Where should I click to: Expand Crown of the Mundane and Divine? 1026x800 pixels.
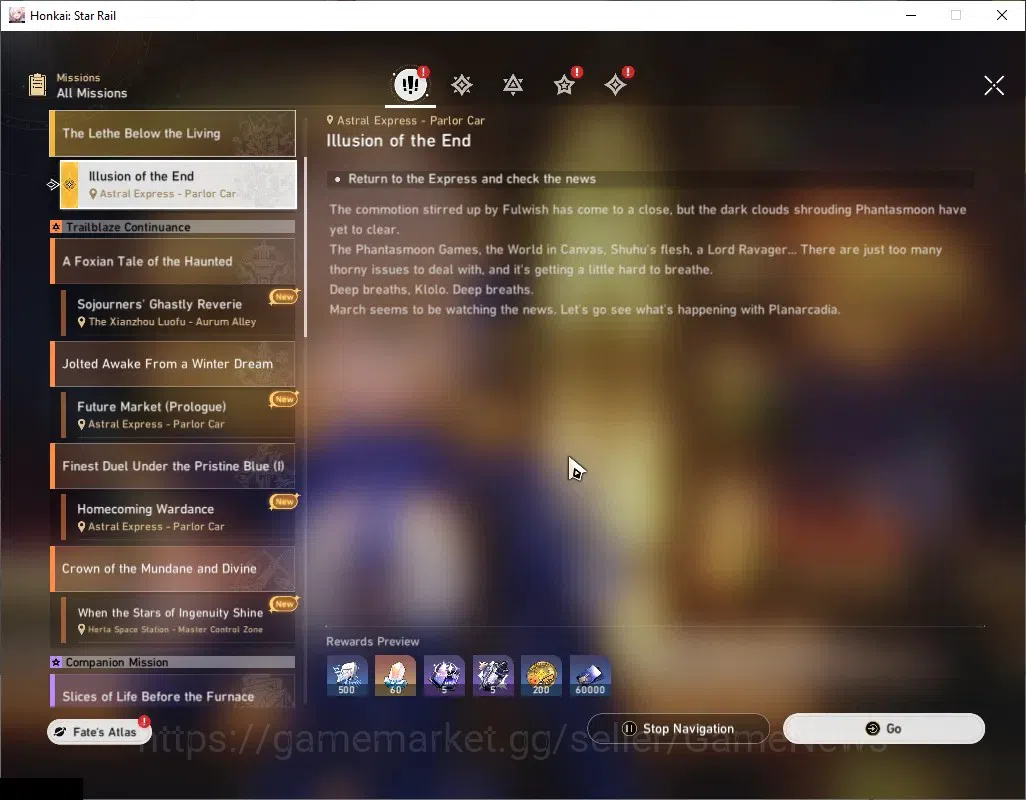173,568
